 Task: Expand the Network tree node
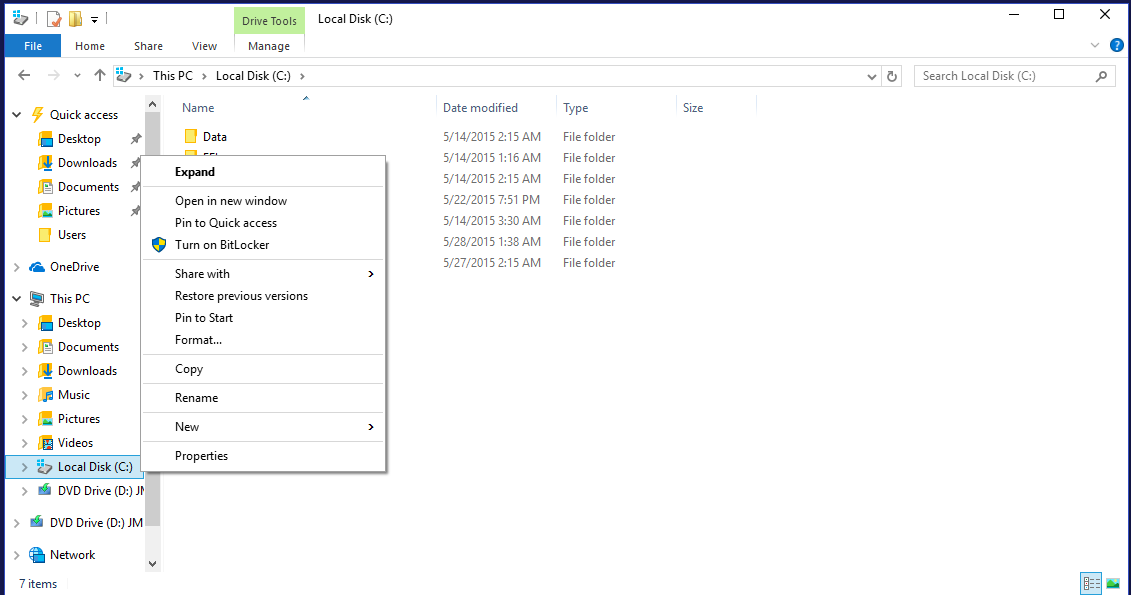click(x=17, y=555)
